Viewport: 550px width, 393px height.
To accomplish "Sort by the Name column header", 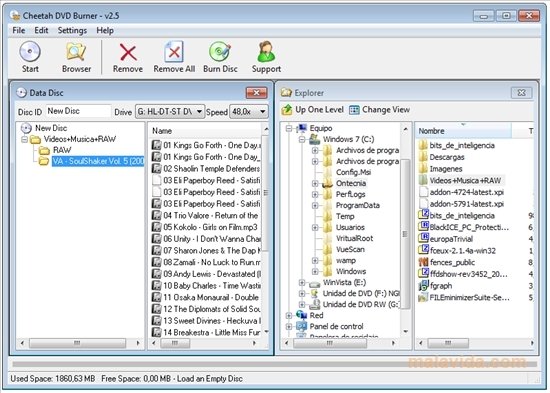I will coord(205,131).
